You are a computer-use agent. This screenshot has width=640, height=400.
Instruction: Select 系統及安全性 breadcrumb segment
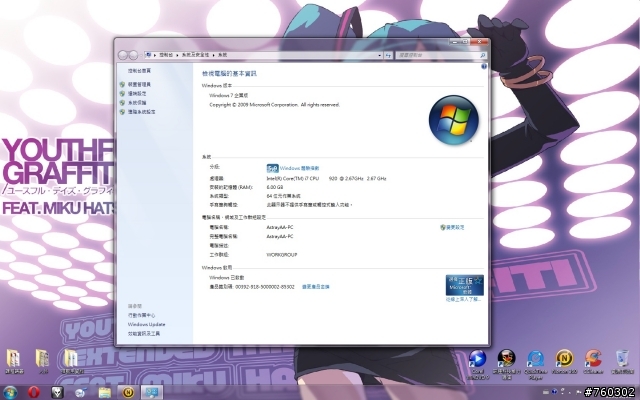pyautogui.click(x=196, y=55)
